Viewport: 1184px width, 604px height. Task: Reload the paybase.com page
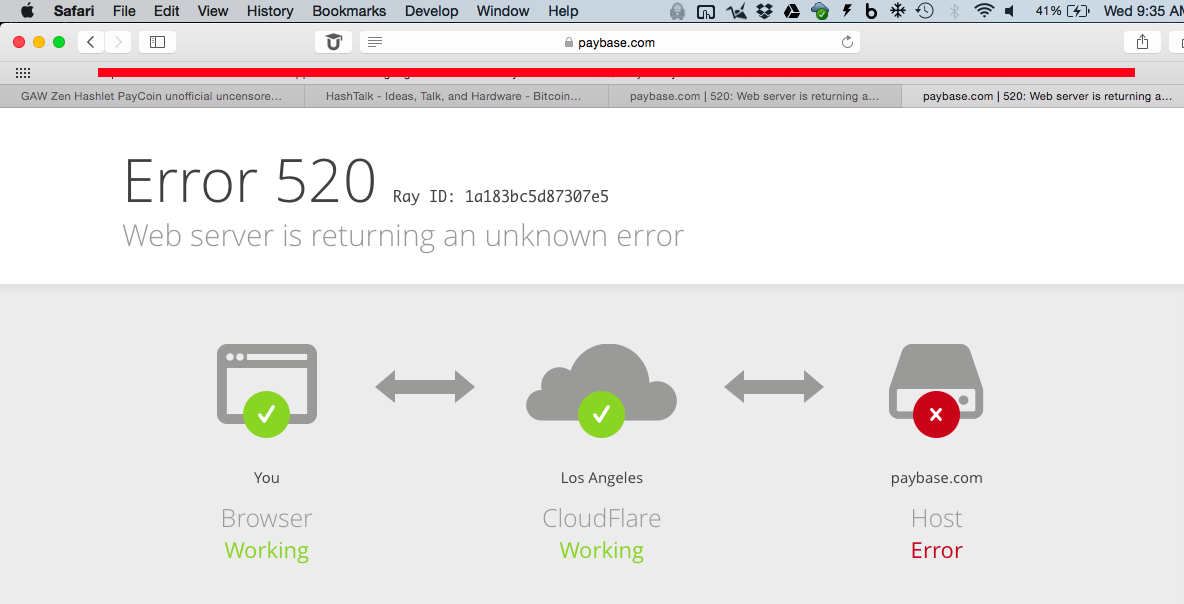point(847,42)
